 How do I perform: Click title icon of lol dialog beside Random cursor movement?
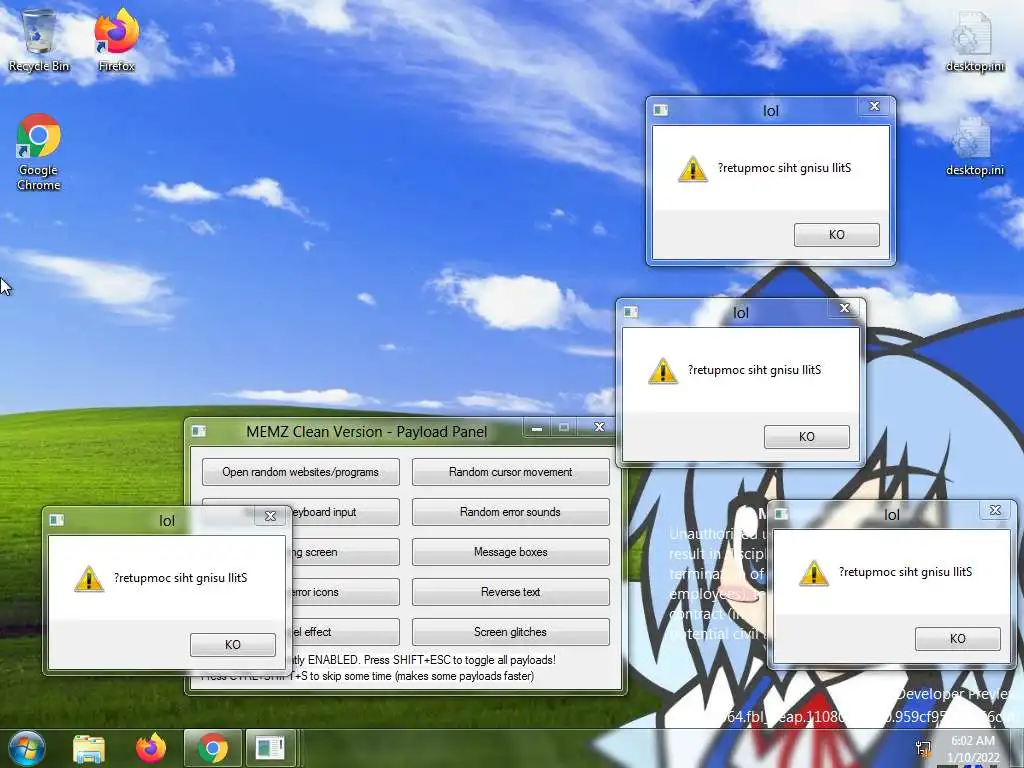630,312
